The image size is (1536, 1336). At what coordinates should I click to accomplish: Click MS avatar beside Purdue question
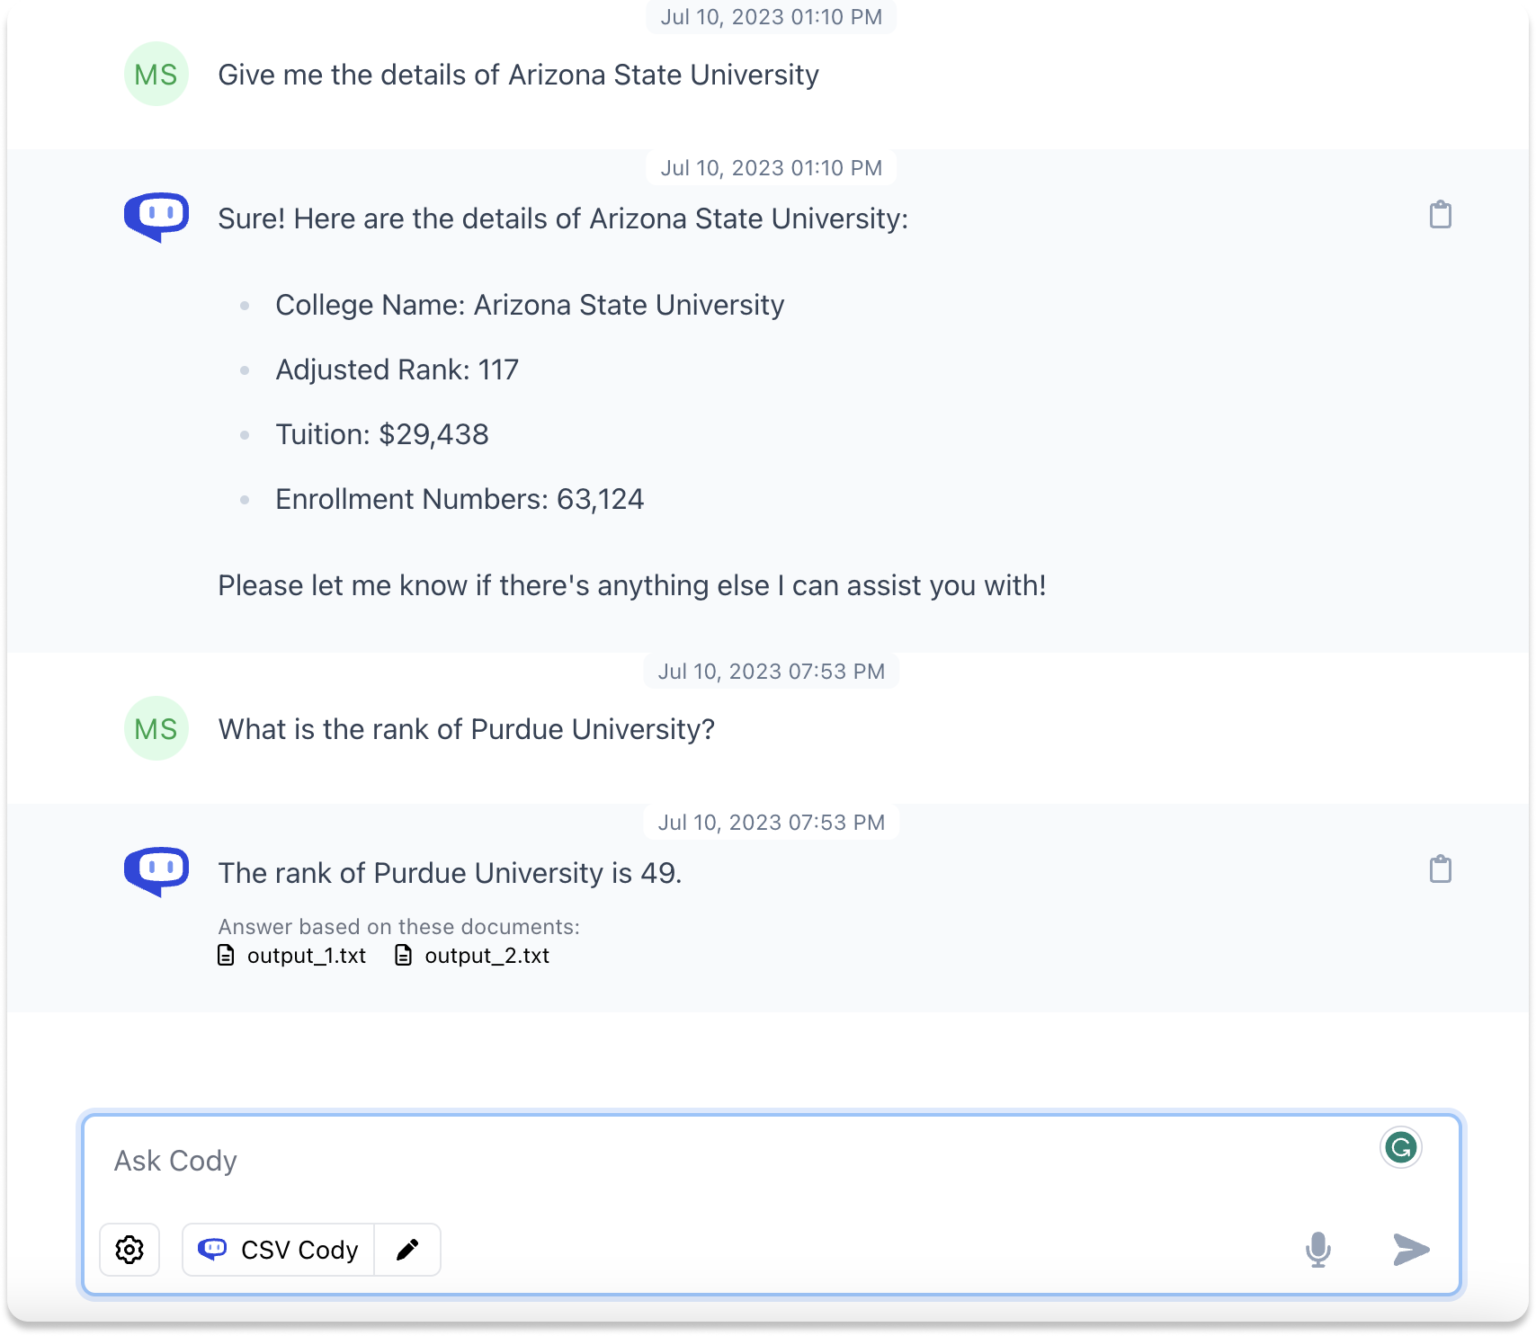click(x=156, y=729)
